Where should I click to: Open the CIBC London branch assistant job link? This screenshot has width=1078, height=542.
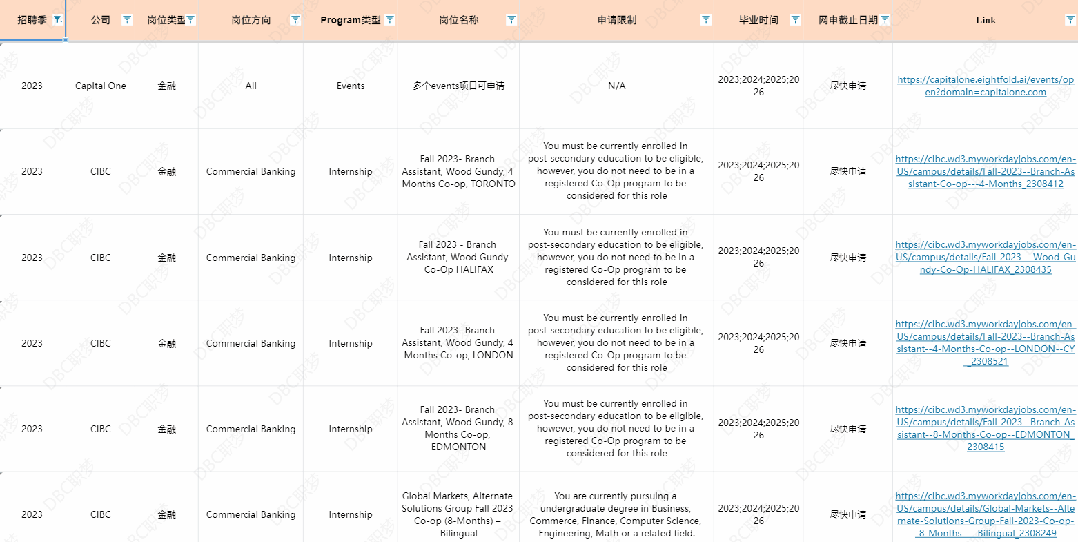pos(985,343)
